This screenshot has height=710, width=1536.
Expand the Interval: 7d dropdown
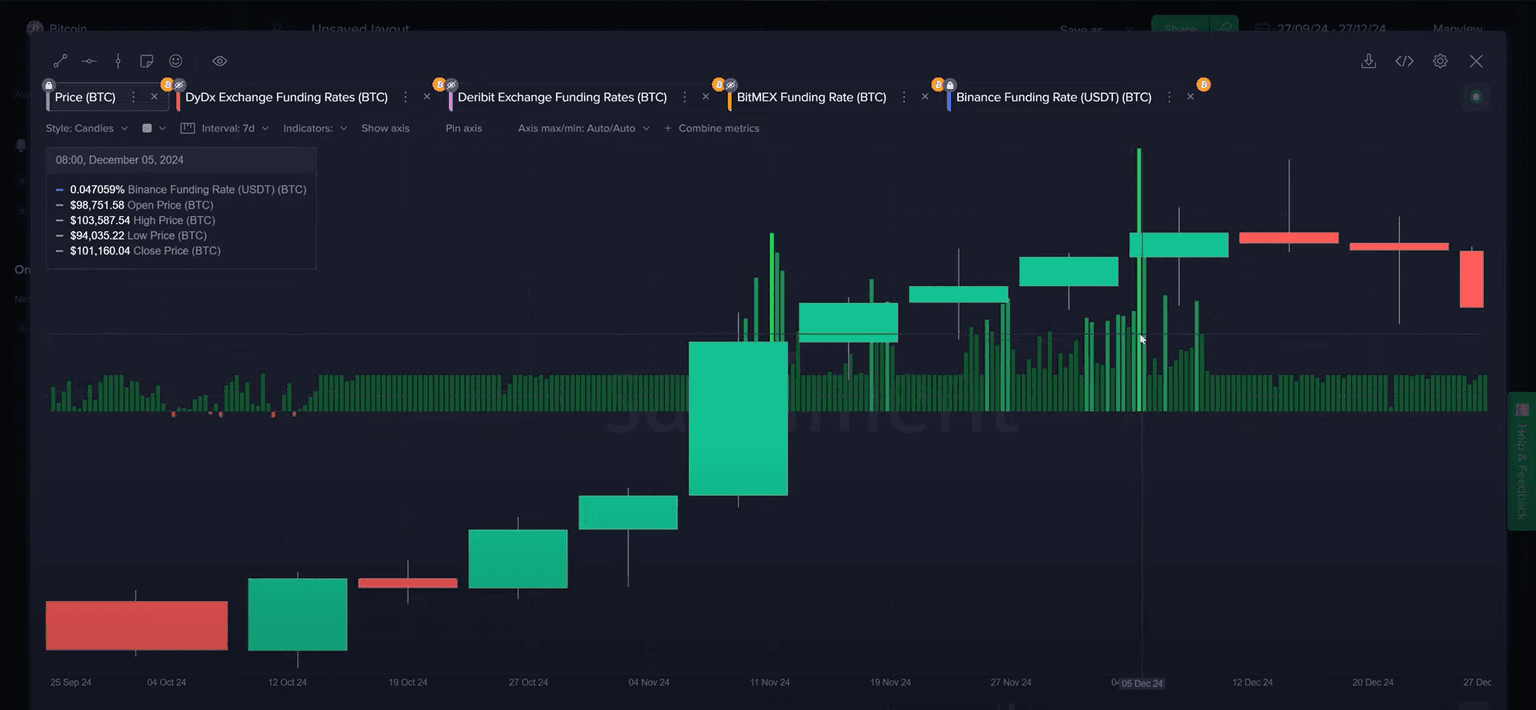(x=225, y=128)
